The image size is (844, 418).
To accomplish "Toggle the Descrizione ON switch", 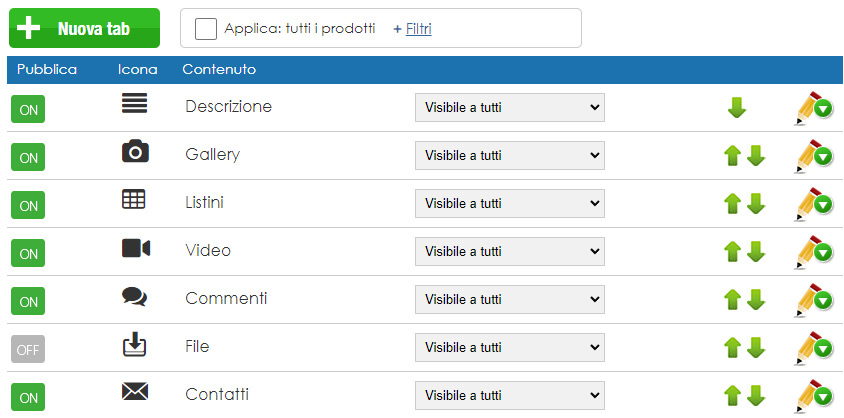I will [x=28, y=109].
